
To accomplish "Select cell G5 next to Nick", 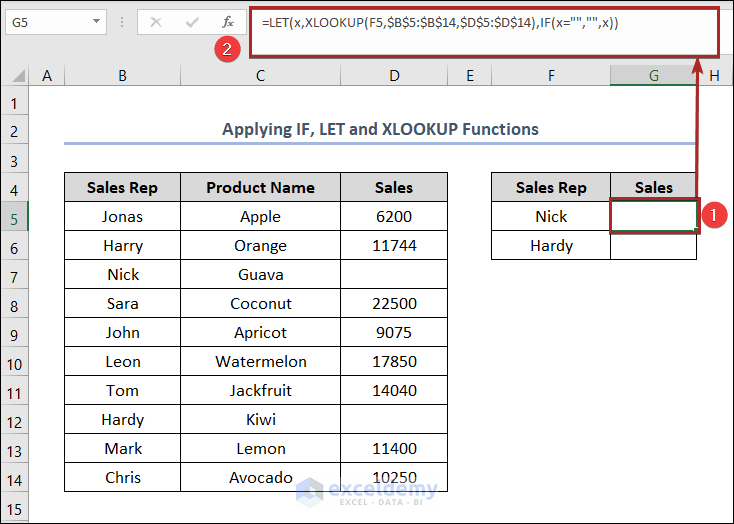I will click(x=653, y=216).
